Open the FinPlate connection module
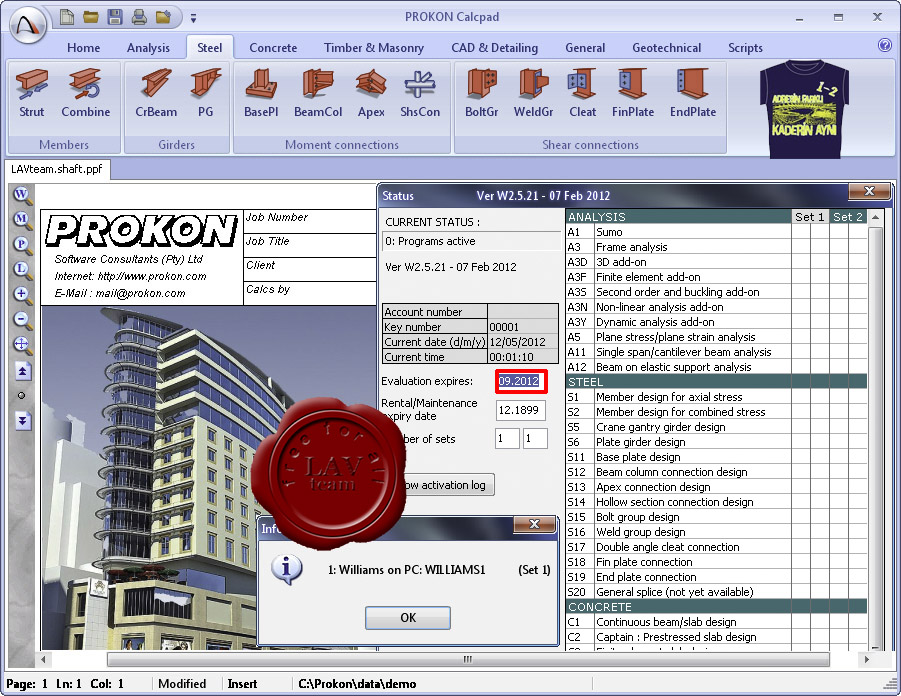Screen dimensions: 901x696 click(x=633, y=93)
